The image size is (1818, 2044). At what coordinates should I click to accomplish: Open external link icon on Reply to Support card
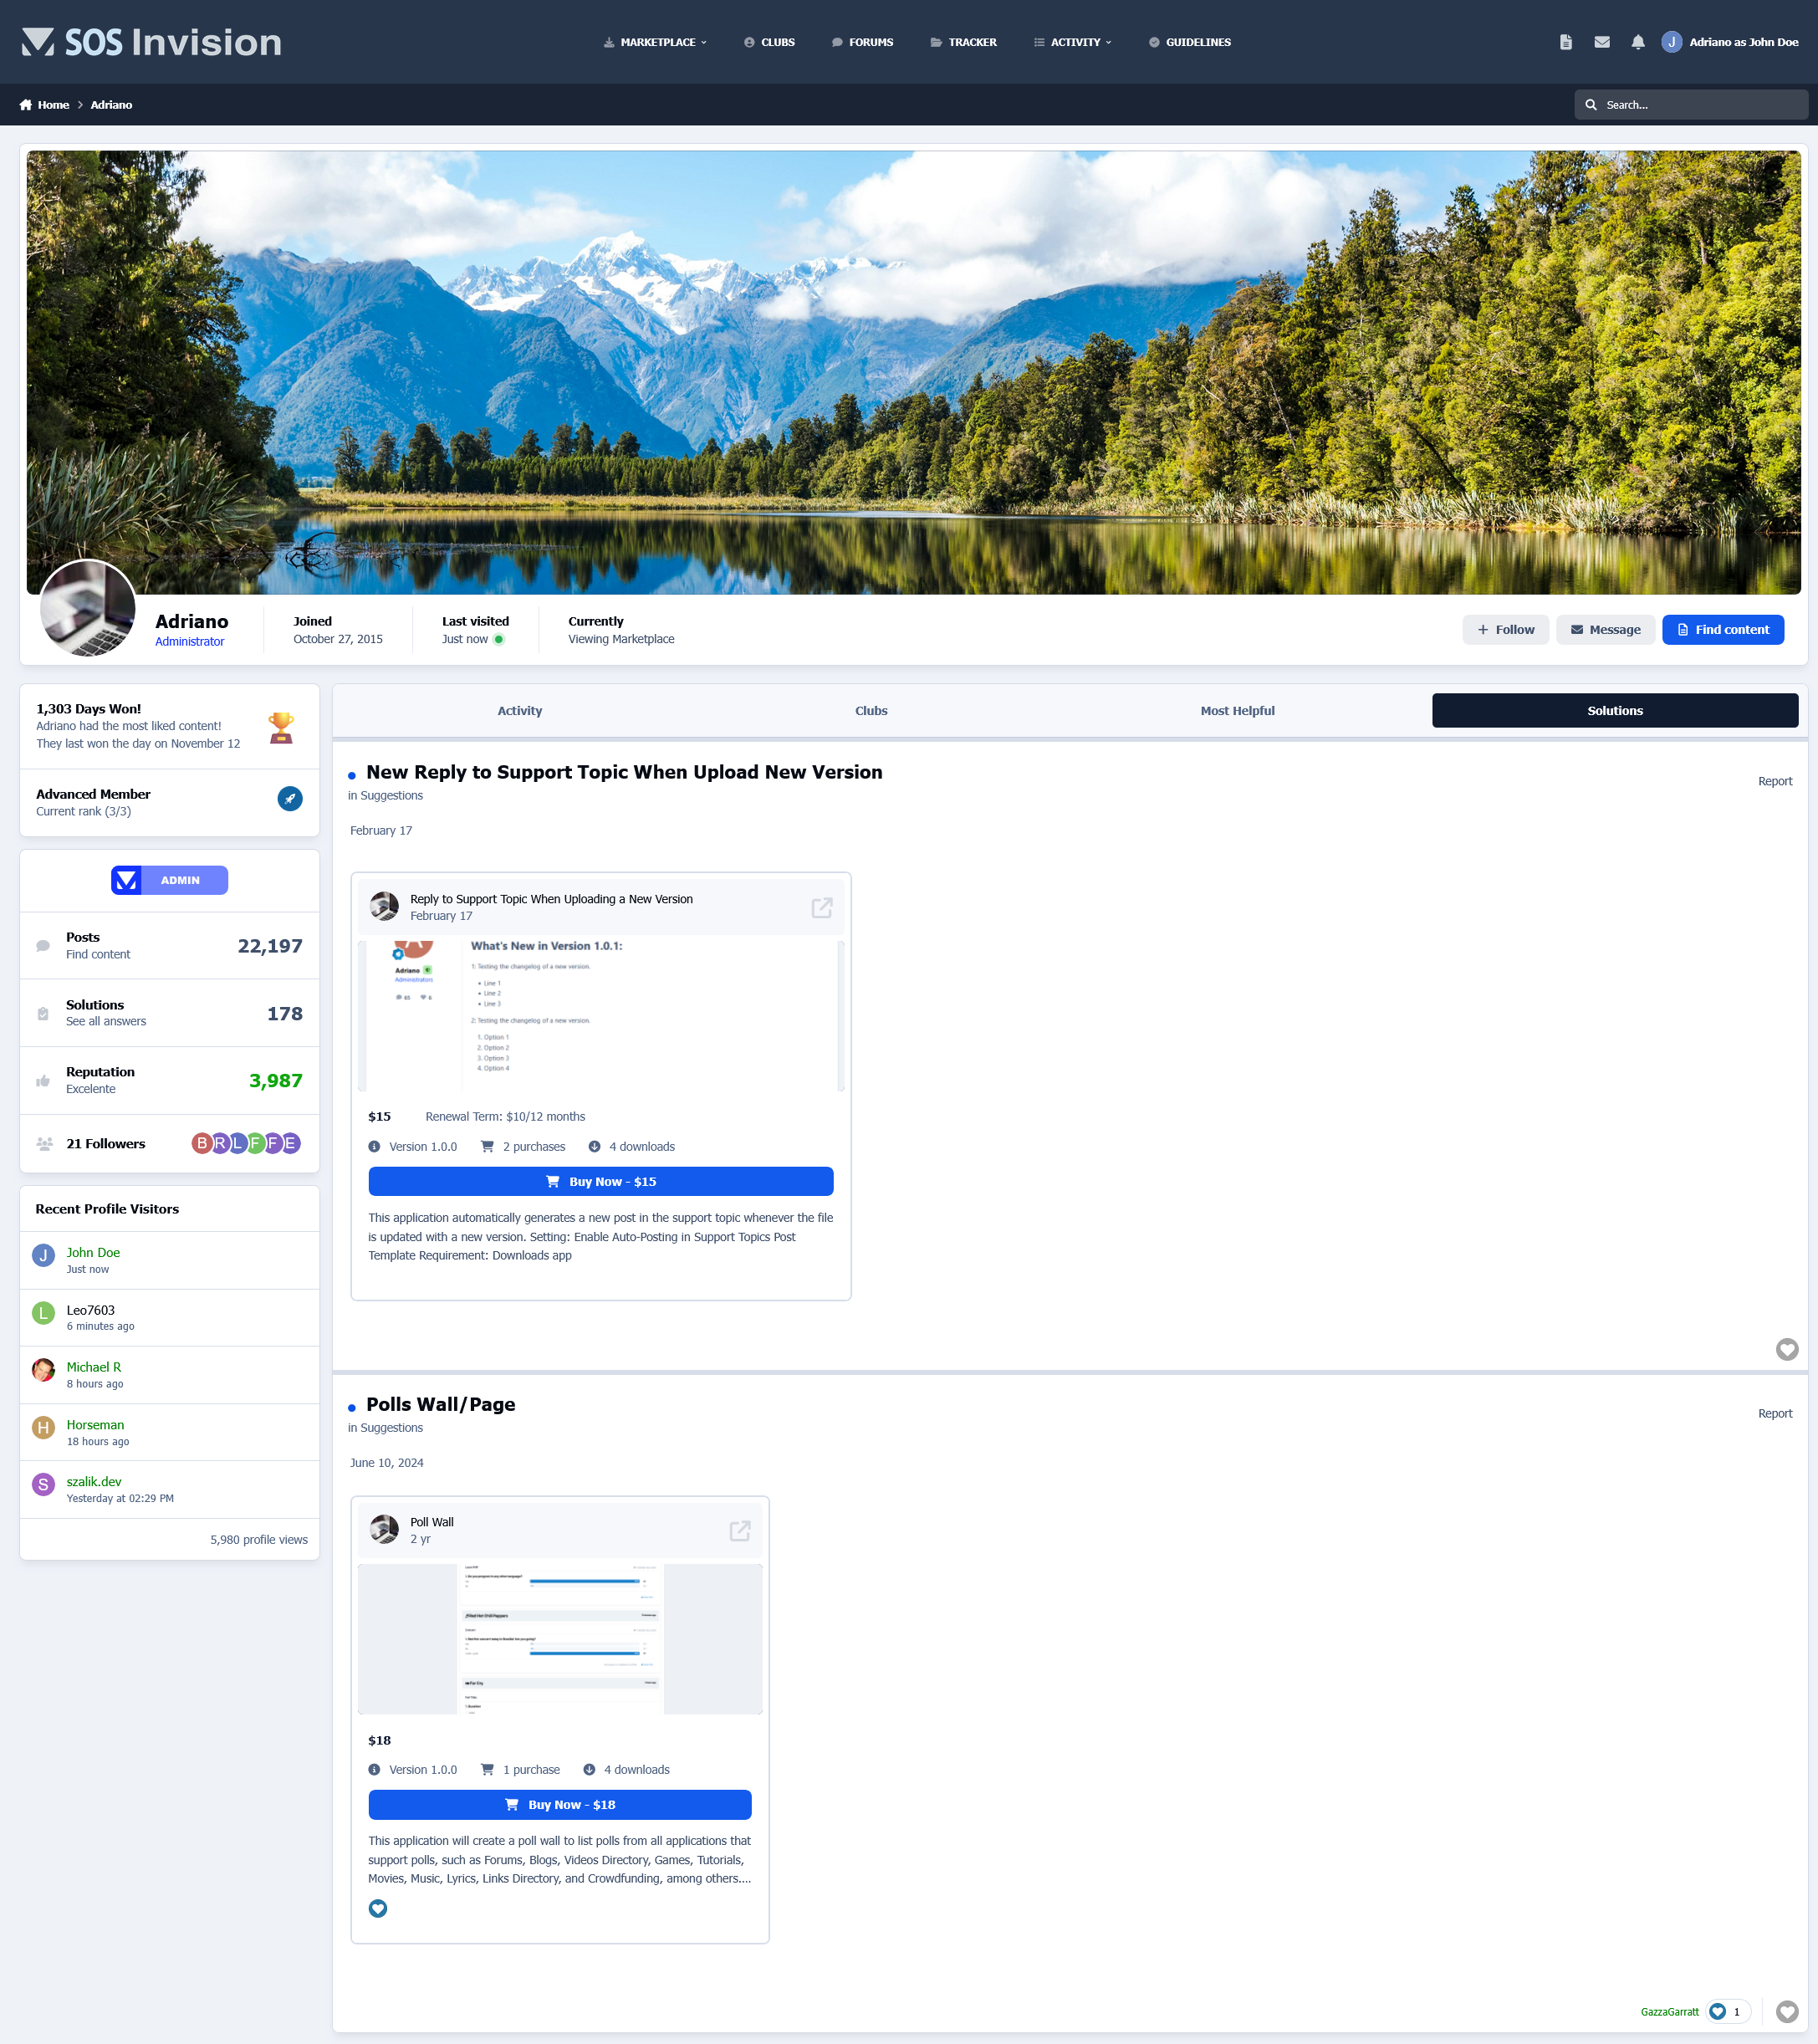coord(821,907)
